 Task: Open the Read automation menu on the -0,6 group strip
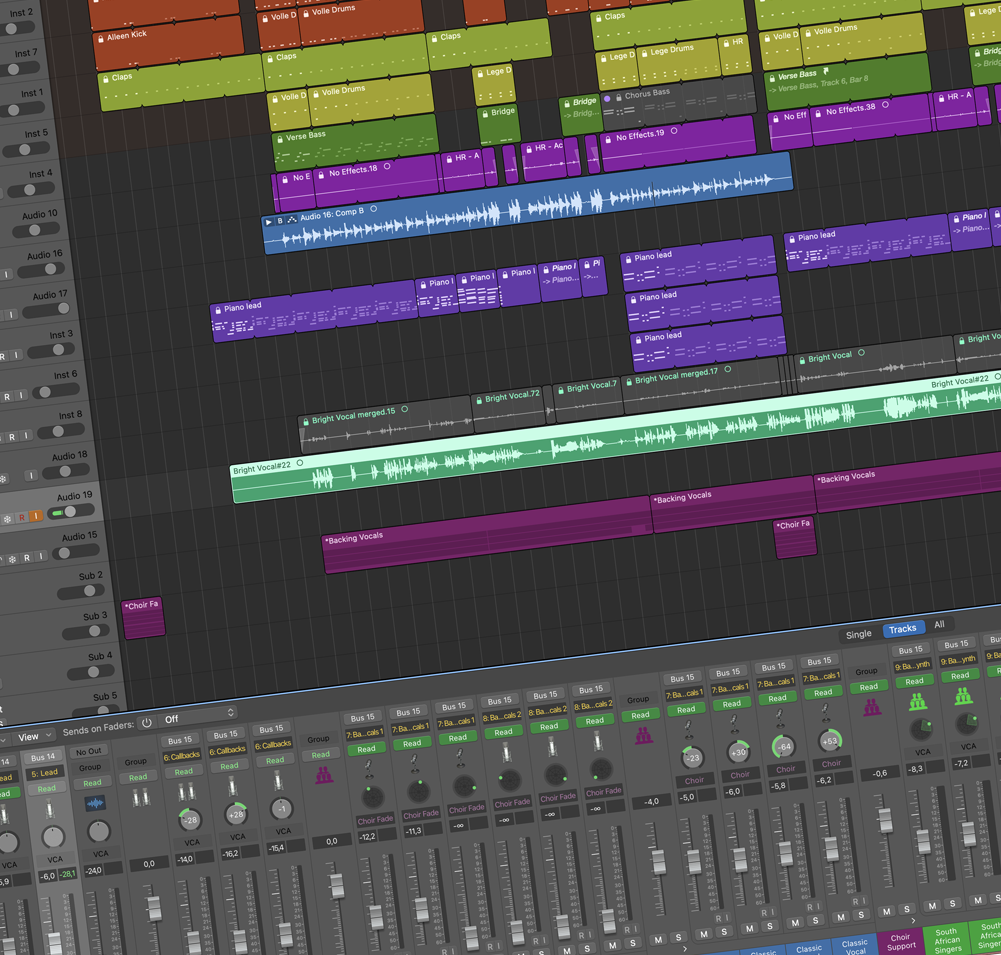click(x=868, y=687)
